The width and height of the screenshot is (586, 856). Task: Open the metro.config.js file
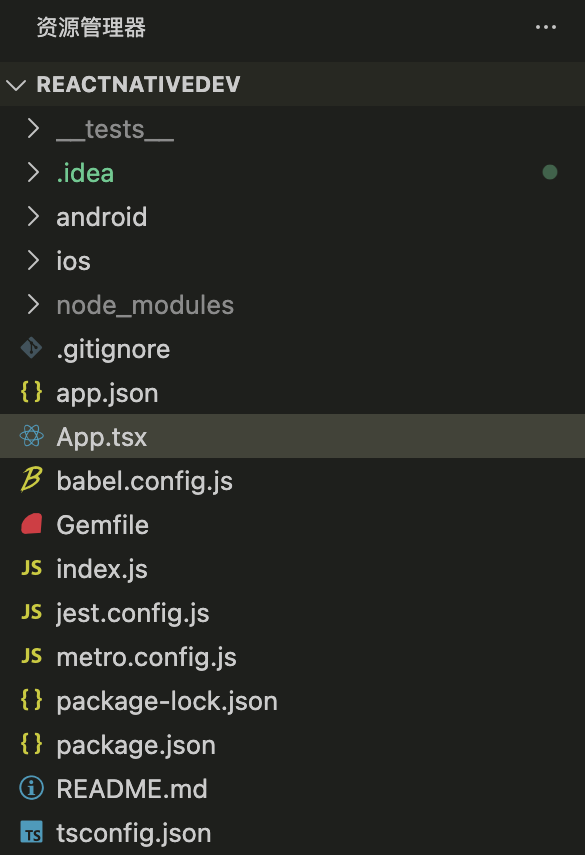pos(292,657)
